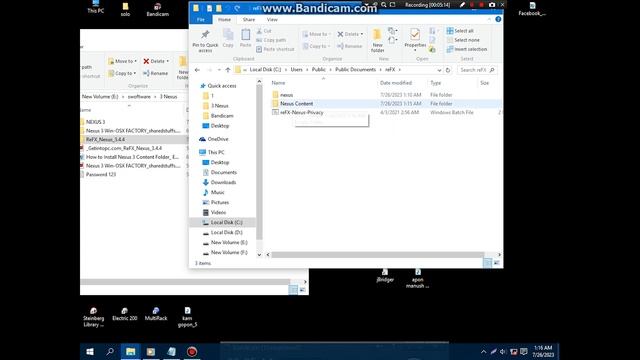The image size is (640, 360).
Task: Select NEXUS 3 folder in back window
Action: click(x=96, y=122)
